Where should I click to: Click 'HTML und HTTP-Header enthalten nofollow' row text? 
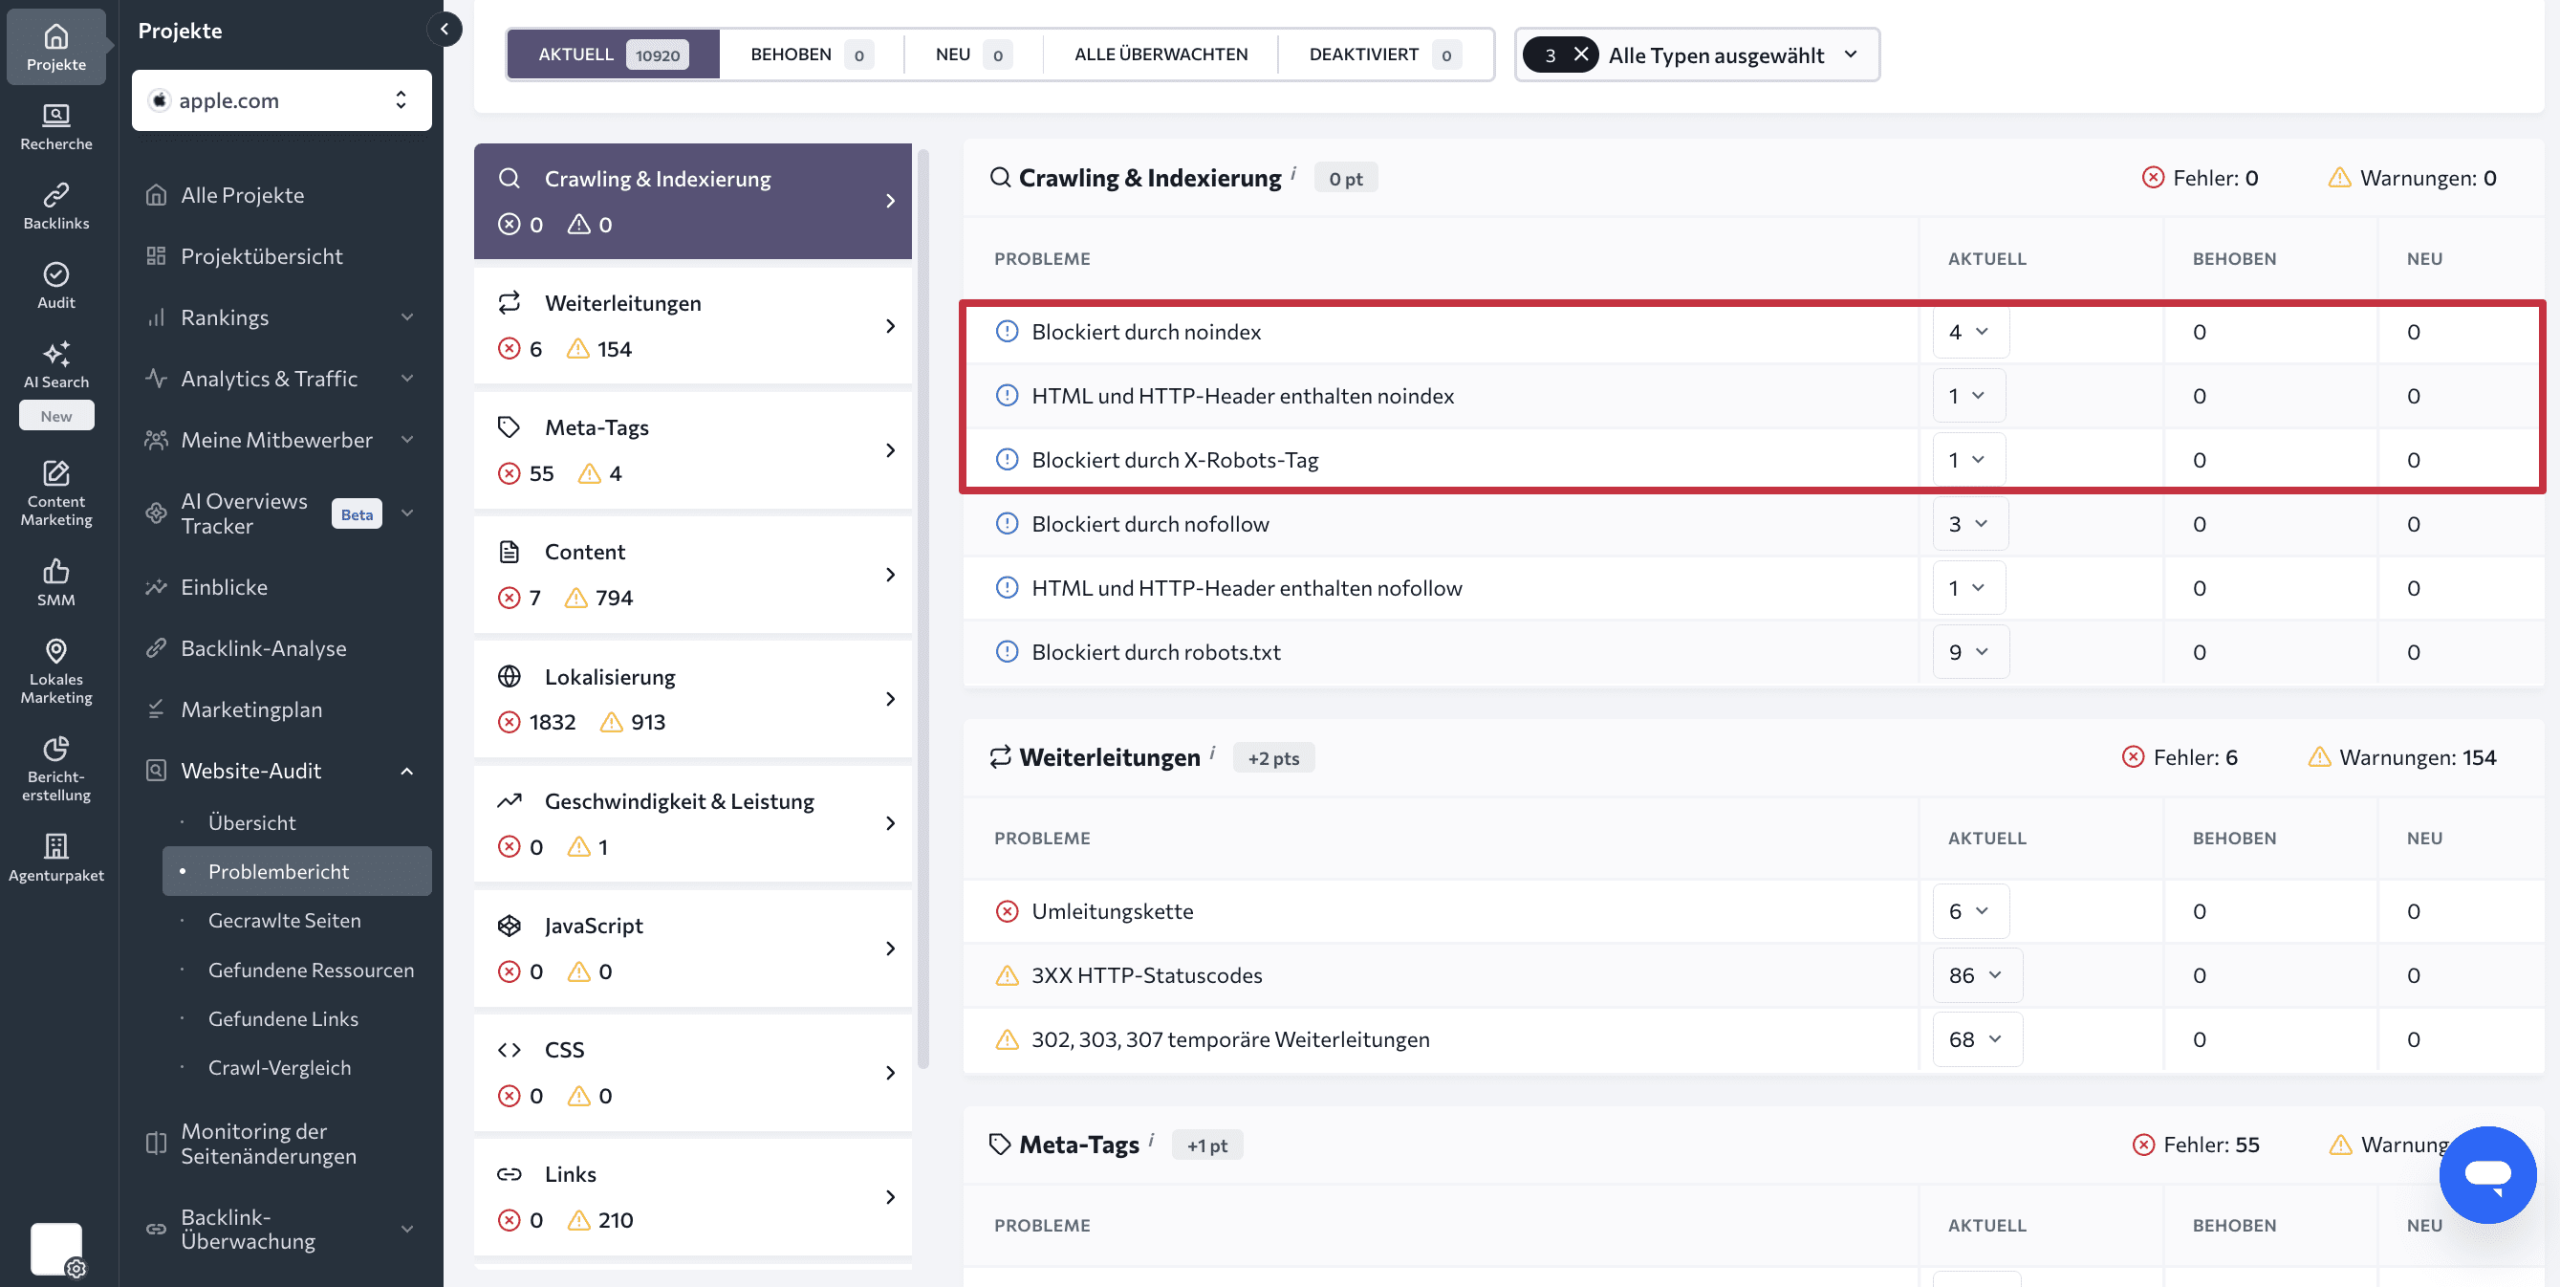(1246, 588)
